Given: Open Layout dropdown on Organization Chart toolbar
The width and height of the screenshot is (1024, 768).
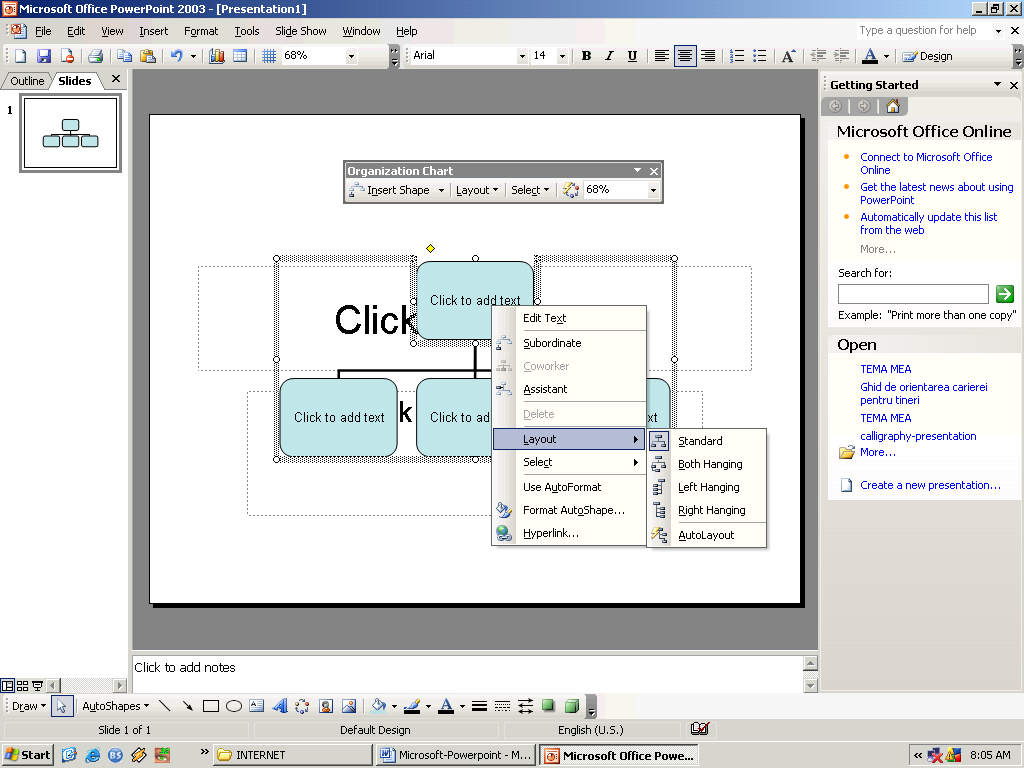Looking at the screenshot, I should click(477, 190).
